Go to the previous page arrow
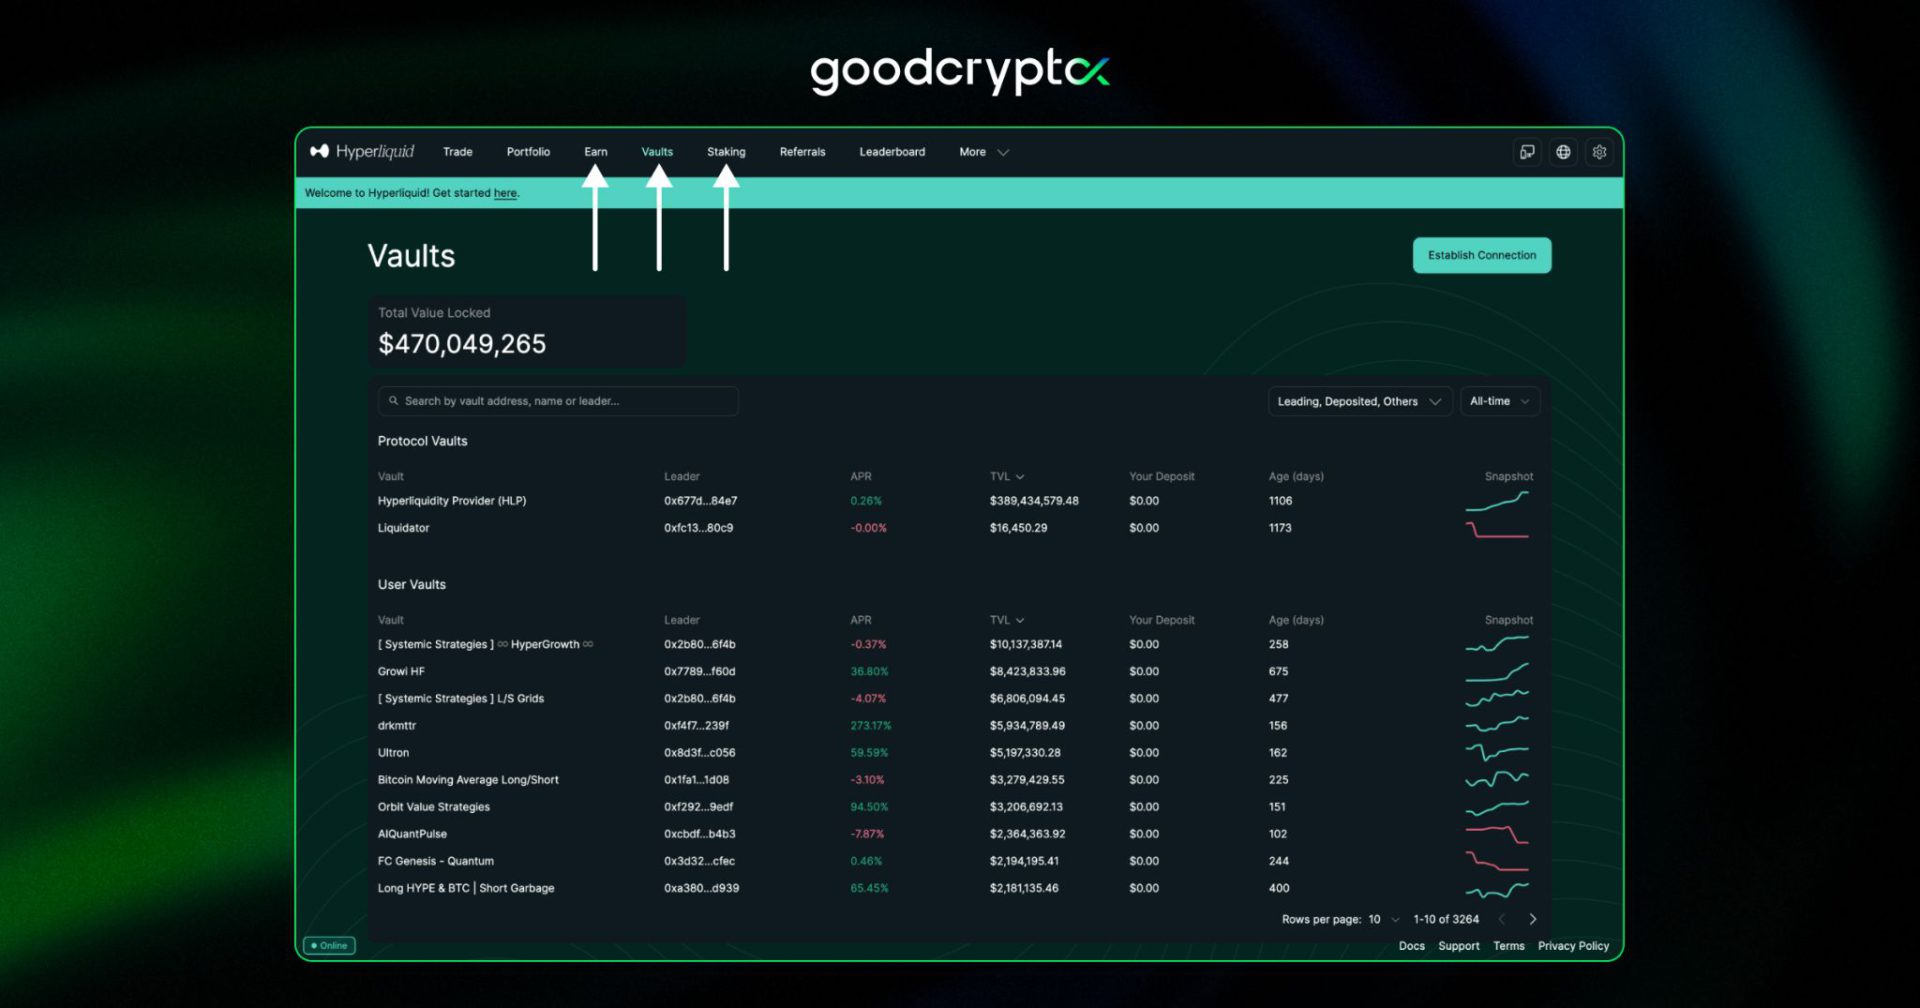 pos(1501,919)
